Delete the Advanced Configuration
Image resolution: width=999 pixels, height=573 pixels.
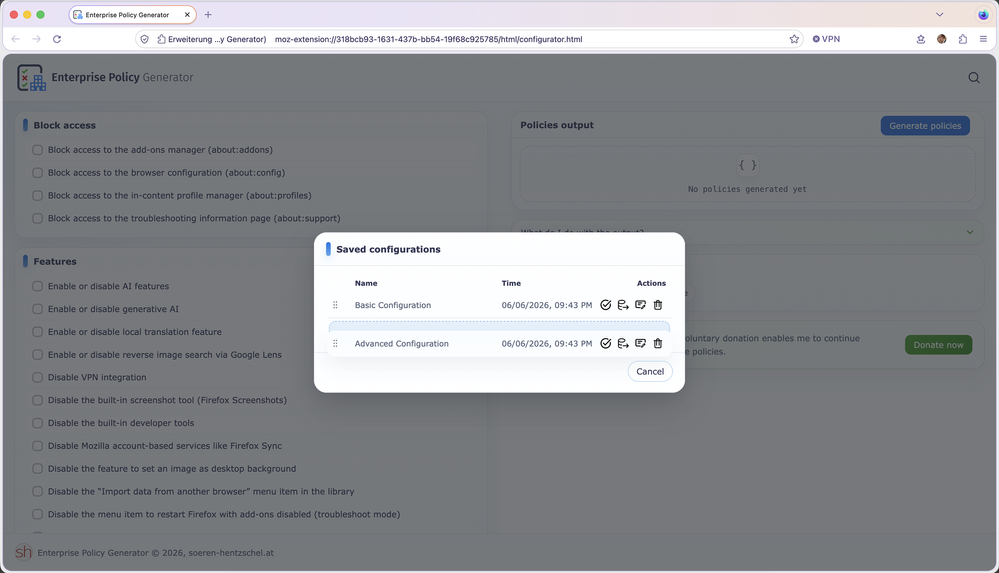coord(658,344)
